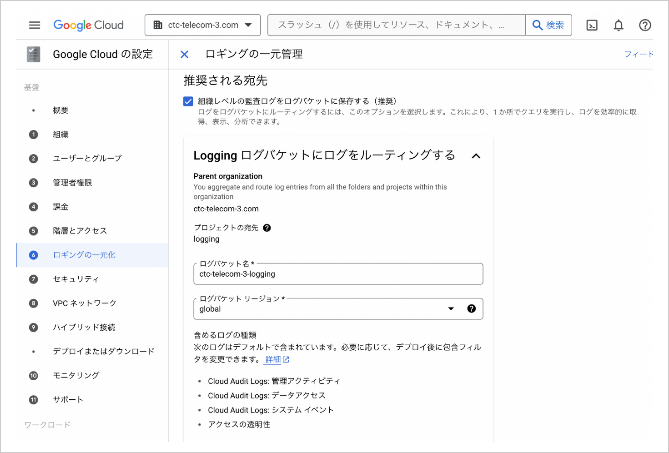Image resolution: width=669 pixels, height=453 pixels.
Task: Uncheck 組織レベルの監査ログ checkbox
Action: tap(188, 102)
